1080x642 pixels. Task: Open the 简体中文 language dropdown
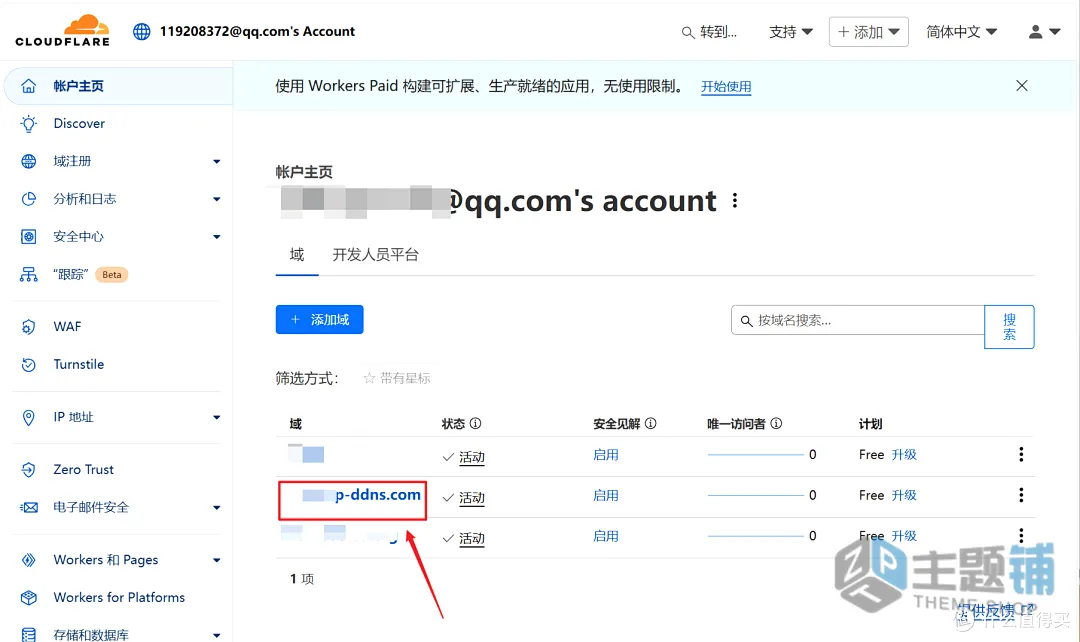pyautogui.click(x=962, y=32)
